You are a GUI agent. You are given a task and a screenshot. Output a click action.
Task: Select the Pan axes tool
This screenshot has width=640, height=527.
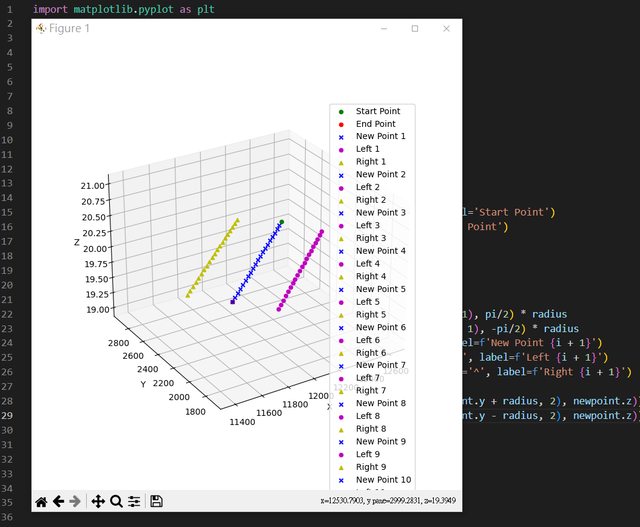tap(98, 501)
